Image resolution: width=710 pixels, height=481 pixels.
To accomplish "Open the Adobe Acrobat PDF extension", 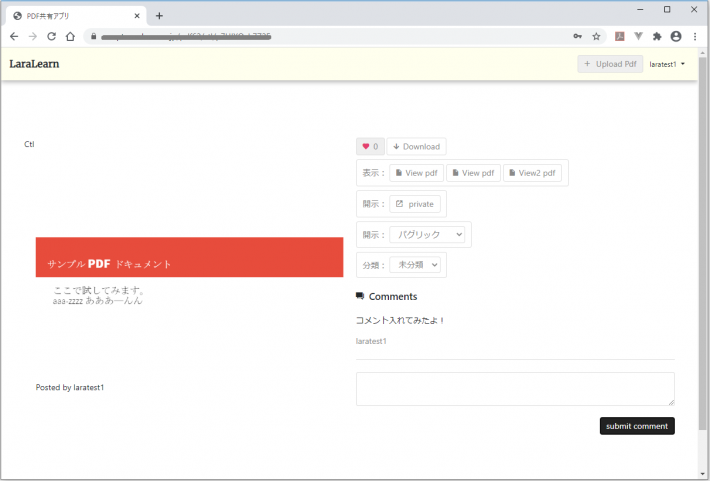I will pos(620,36).
